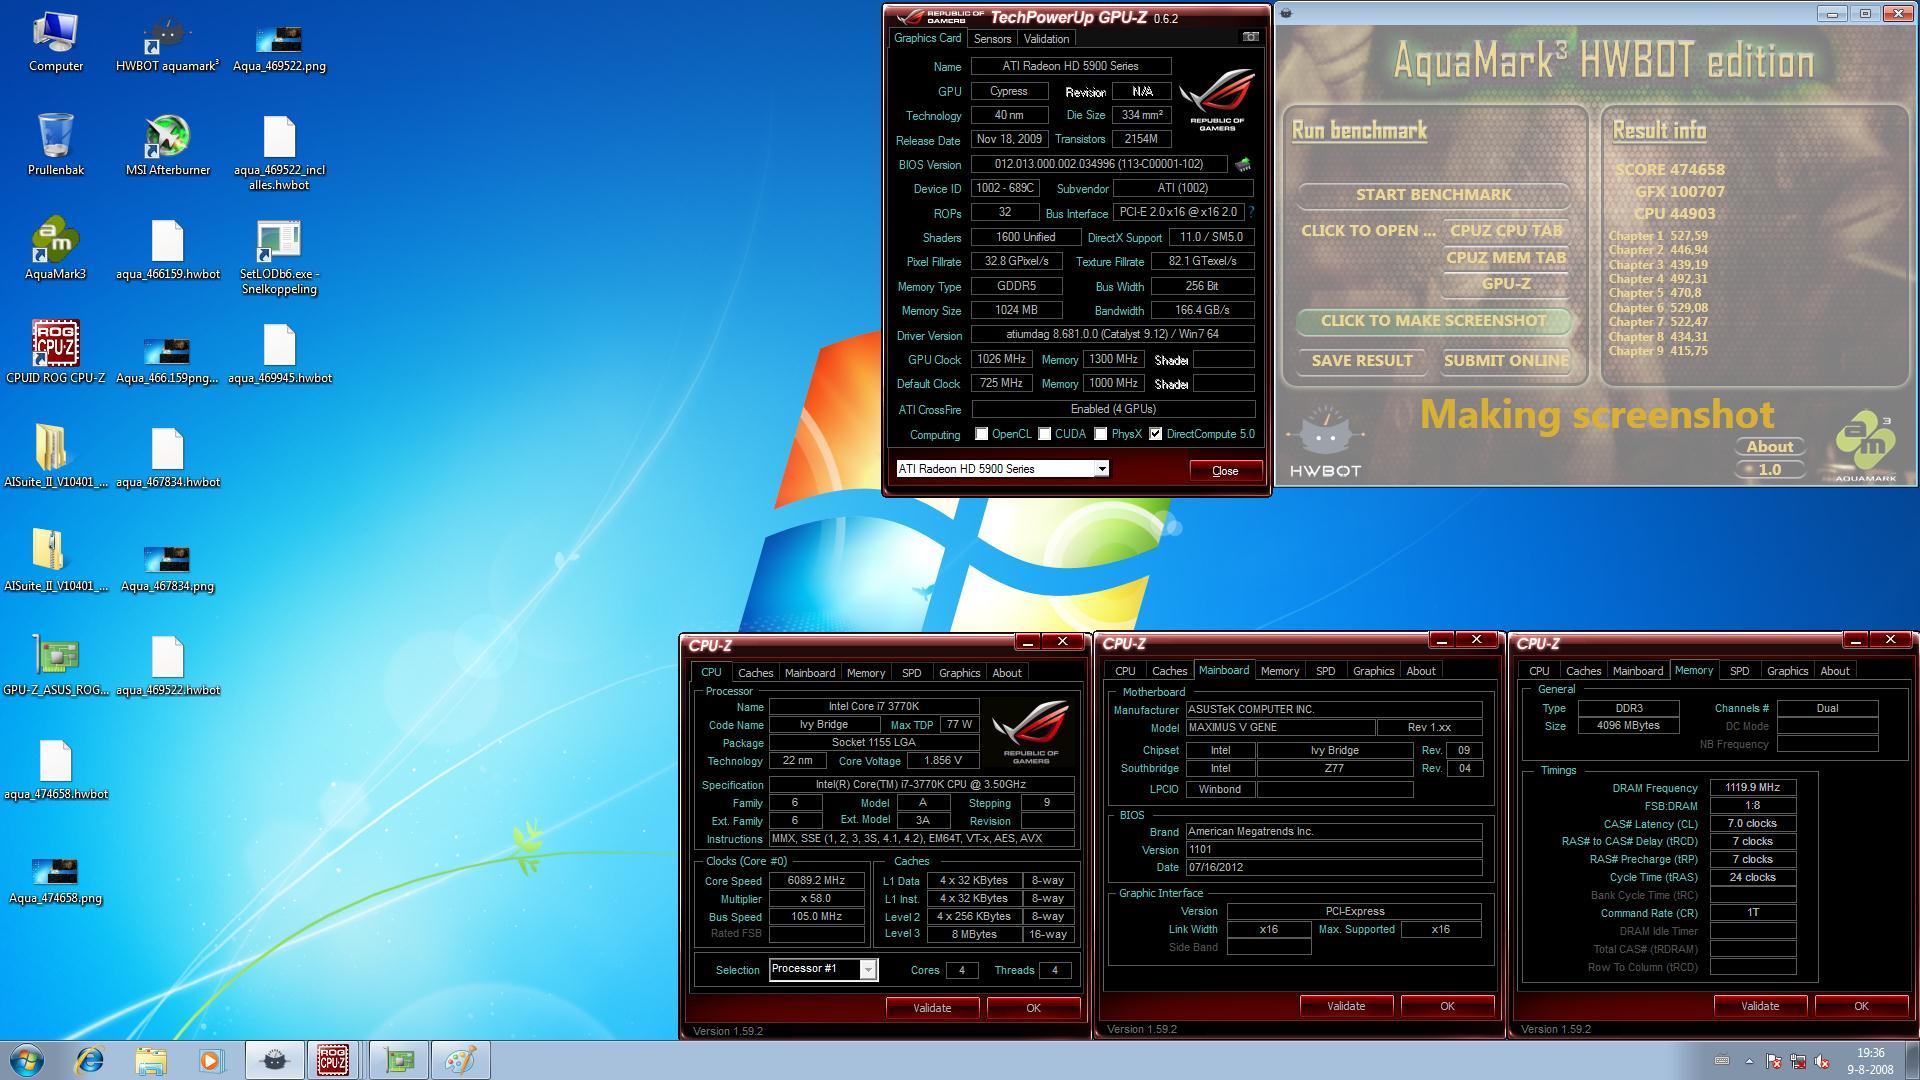Click to make screenshot button
The image size is (1920, 1080).
click(x=1433, y=321)
